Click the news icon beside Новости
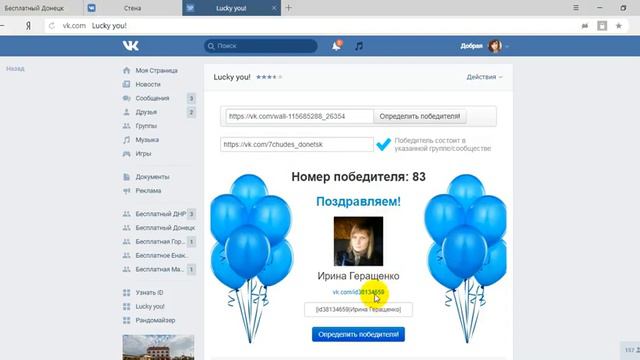The image size is (640, 360). pyautogui.click(x=127, y=84)
